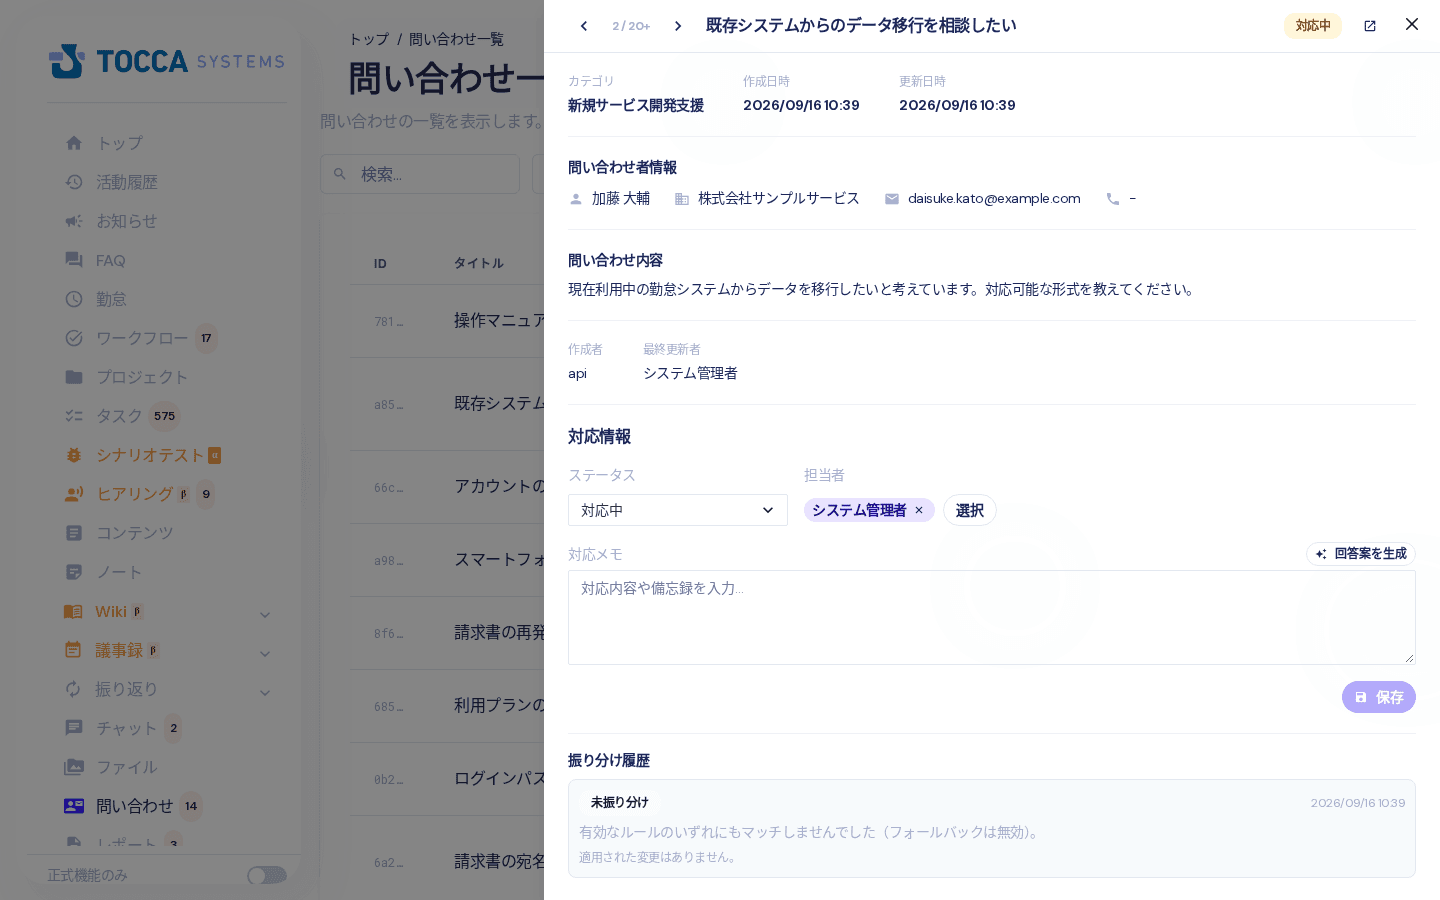
Task: Click the 問い合わせ icon in sidebar
Action: point(74,806)
